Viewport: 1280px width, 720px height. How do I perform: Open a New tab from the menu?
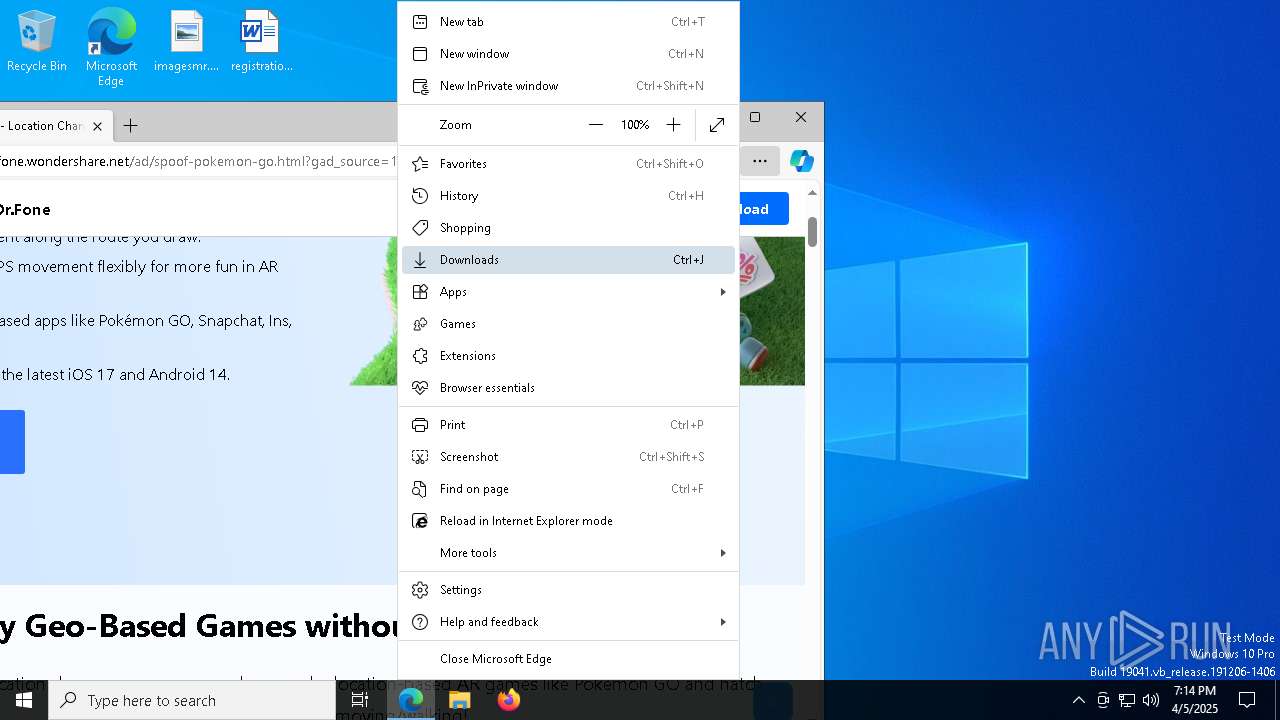tap(568, 22)
